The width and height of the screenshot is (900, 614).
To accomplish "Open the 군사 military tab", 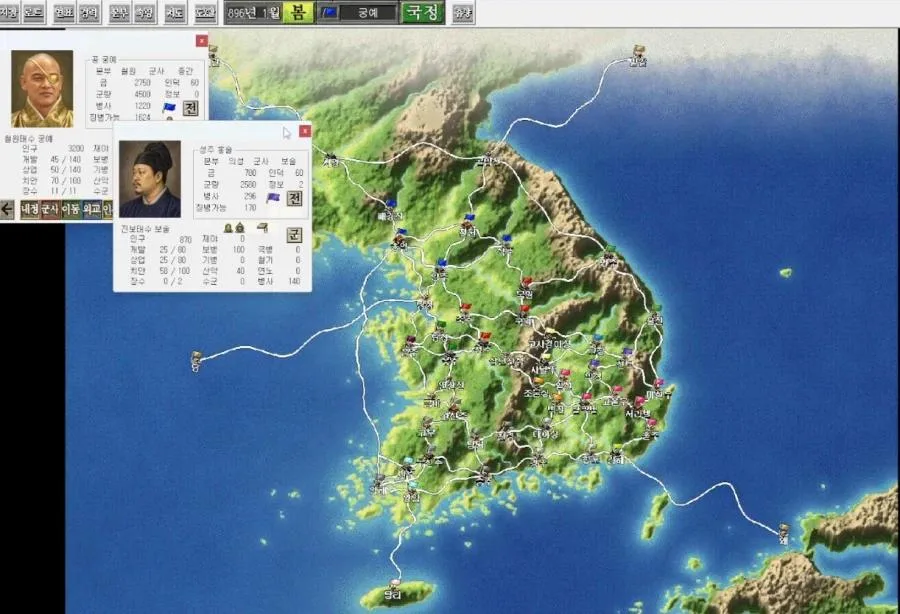I will click(x=50, y=209).
